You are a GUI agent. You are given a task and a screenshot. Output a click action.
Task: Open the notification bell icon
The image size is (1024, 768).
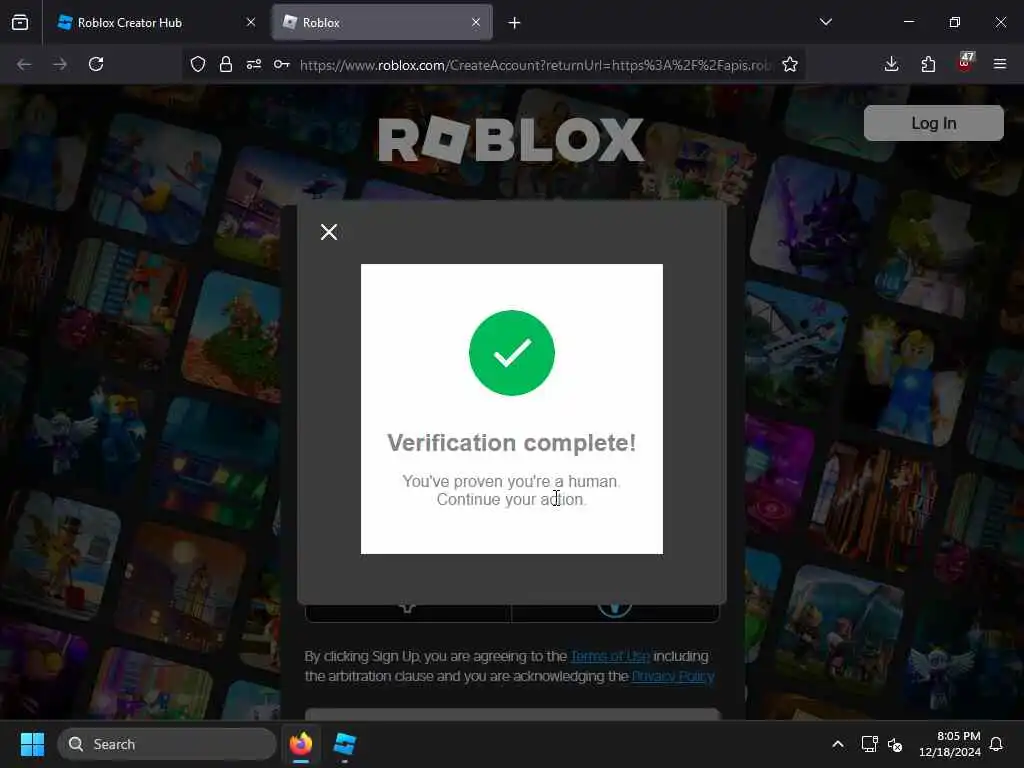[996, 744]
